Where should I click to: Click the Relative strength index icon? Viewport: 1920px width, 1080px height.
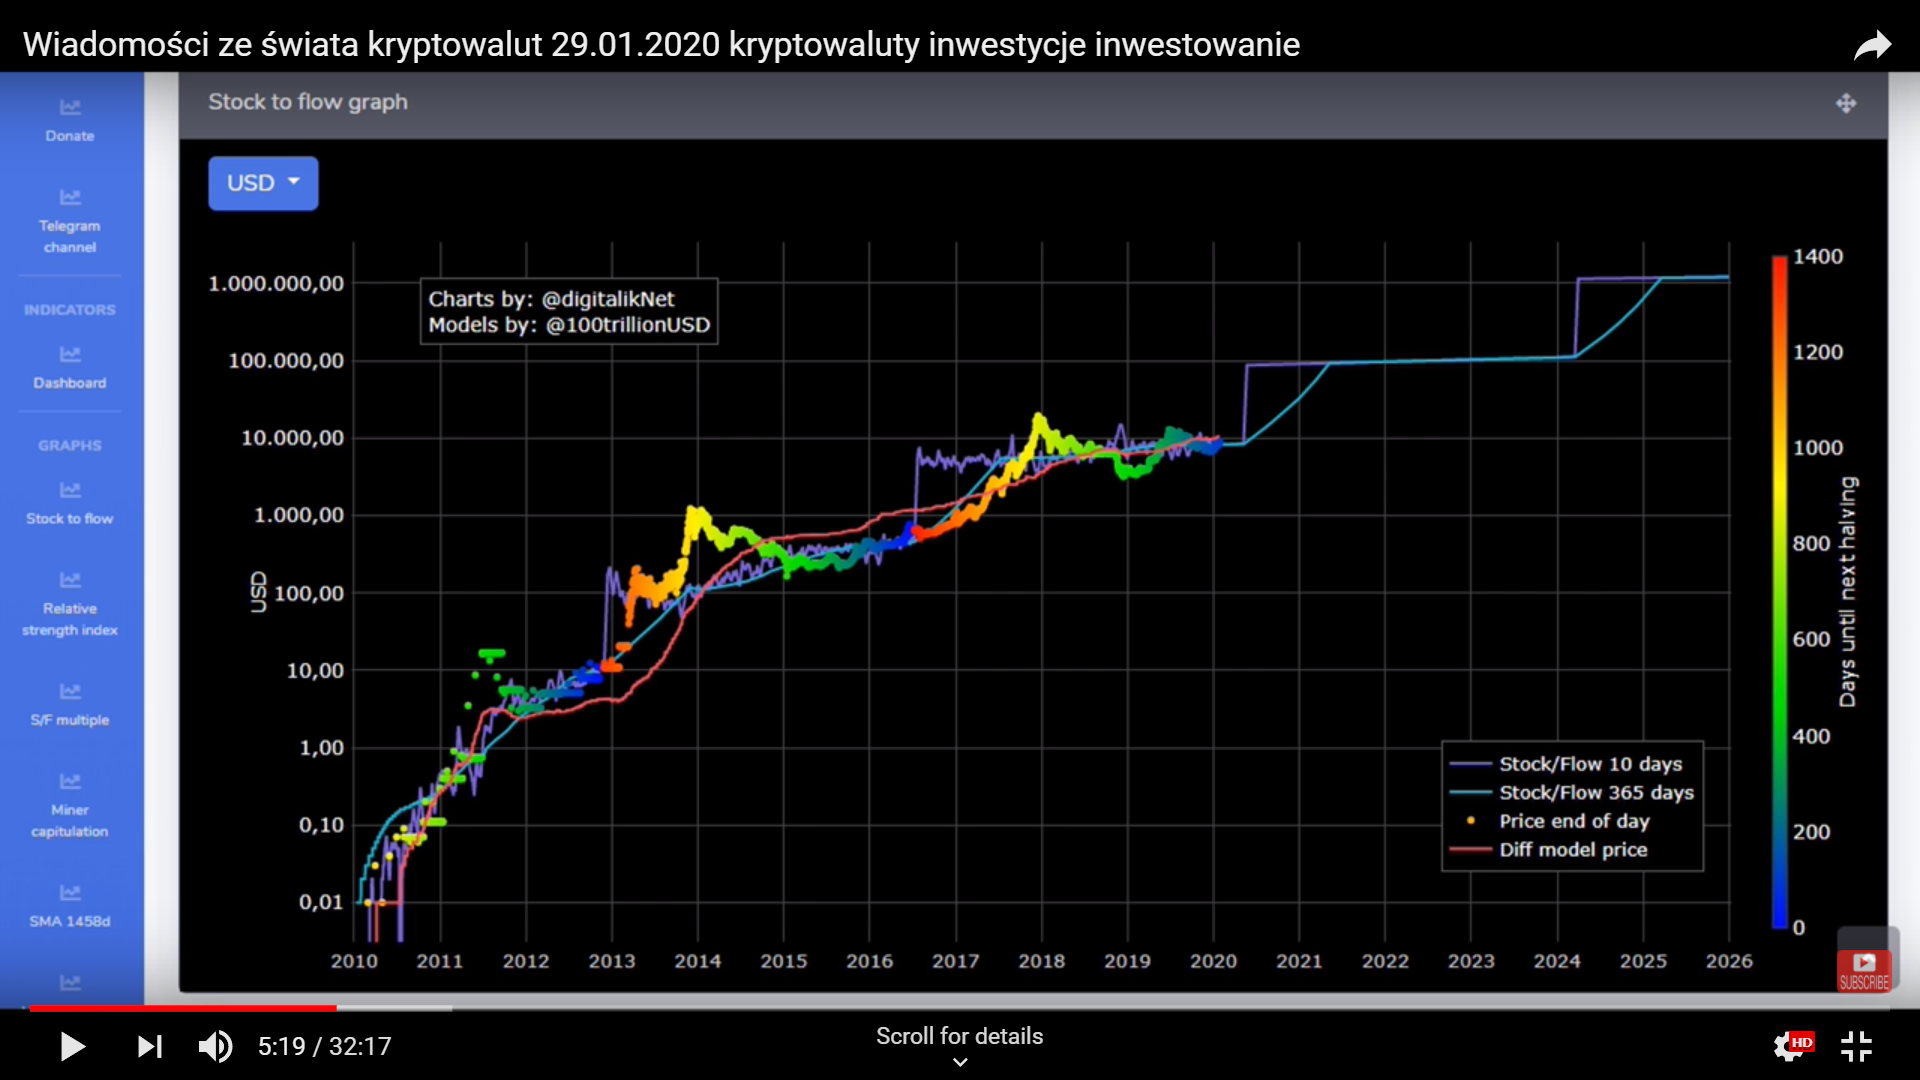(x=70, y=579)
